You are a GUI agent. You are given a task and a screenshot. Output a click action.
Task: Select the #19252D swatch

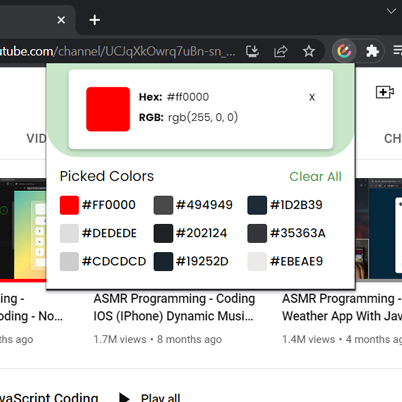163,261
